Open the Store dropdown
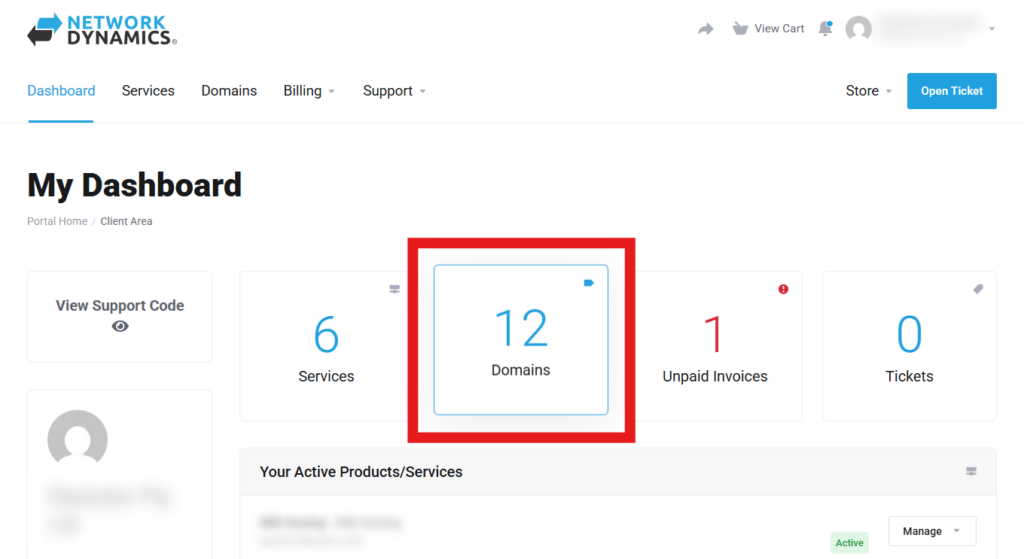The height and width of the screenshot is (559, 1024). click(x=868, y=91)
